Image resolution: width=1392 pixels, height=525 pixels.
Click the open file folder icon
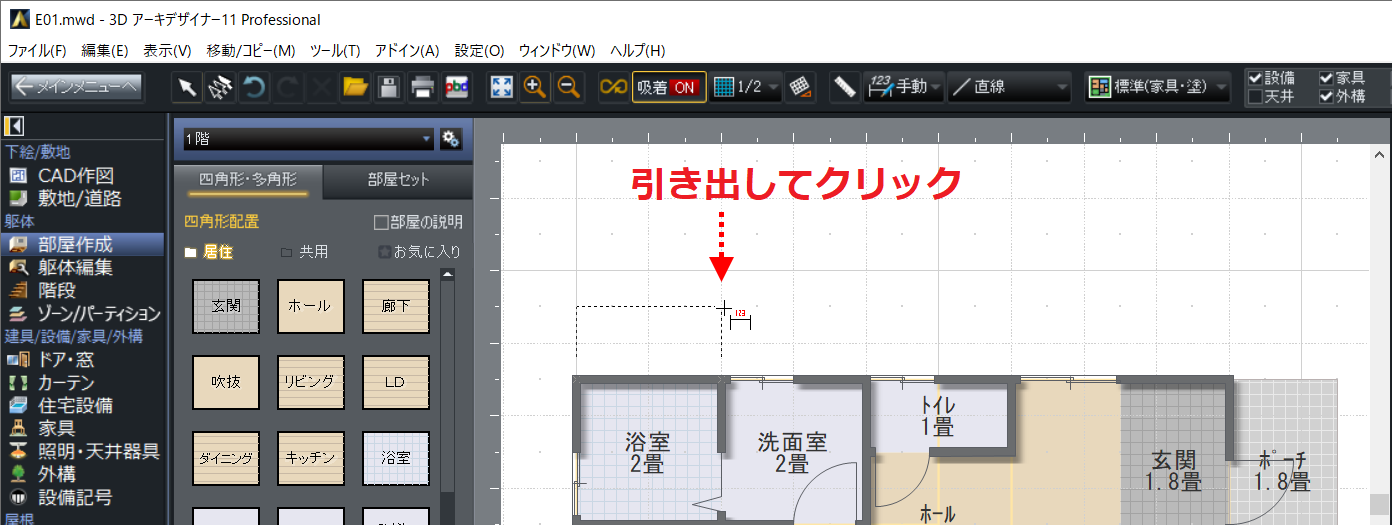[x=355, y=87]
